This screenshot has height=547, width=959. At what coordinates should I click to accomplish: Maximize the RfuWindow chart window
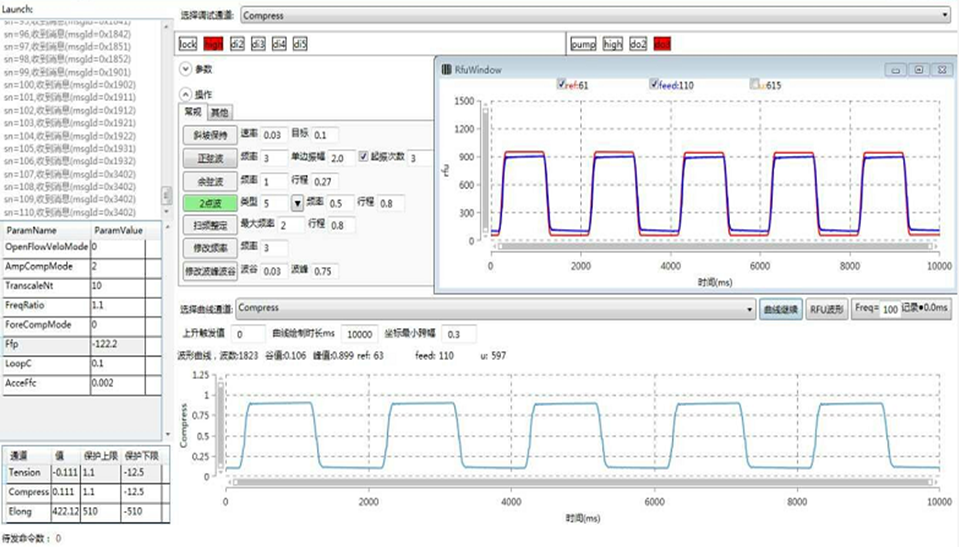point(918,69)
